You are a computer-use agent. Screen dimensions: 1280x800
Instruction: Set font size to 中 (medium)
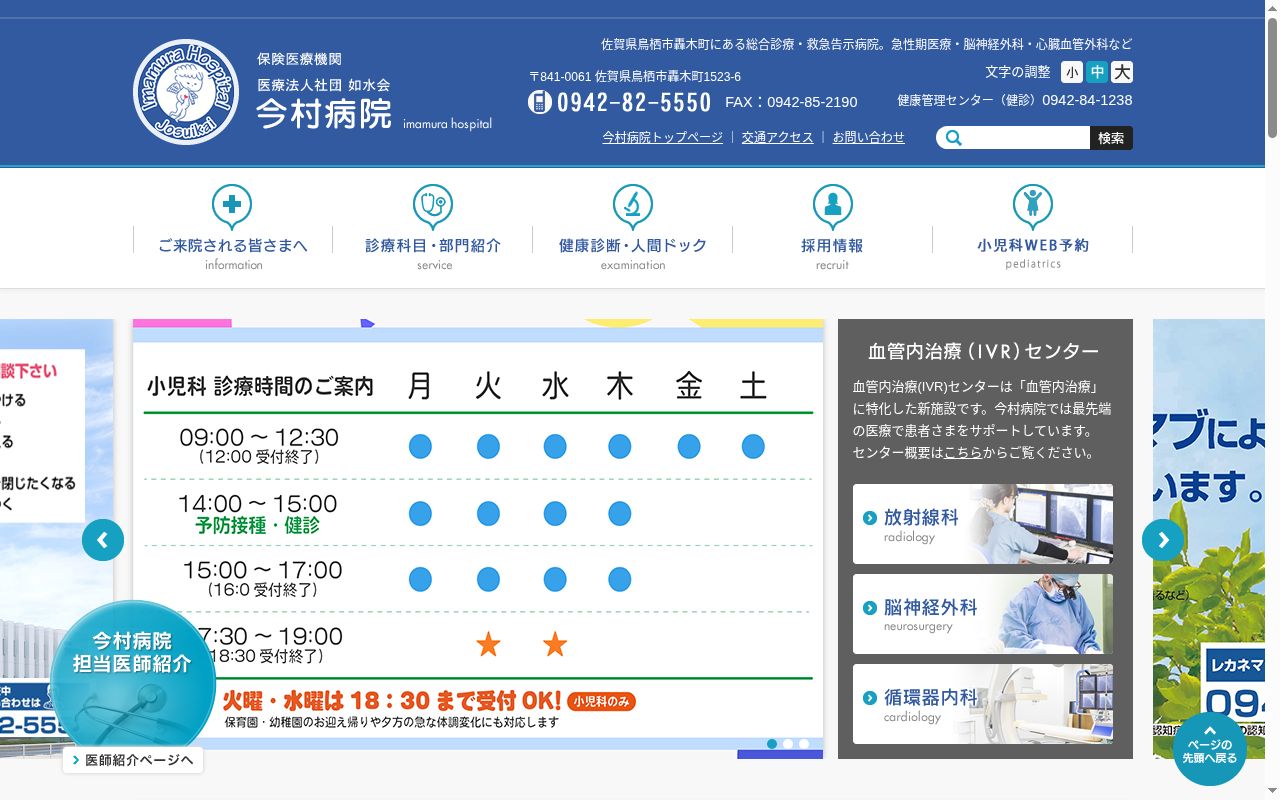coord(1097,72)
